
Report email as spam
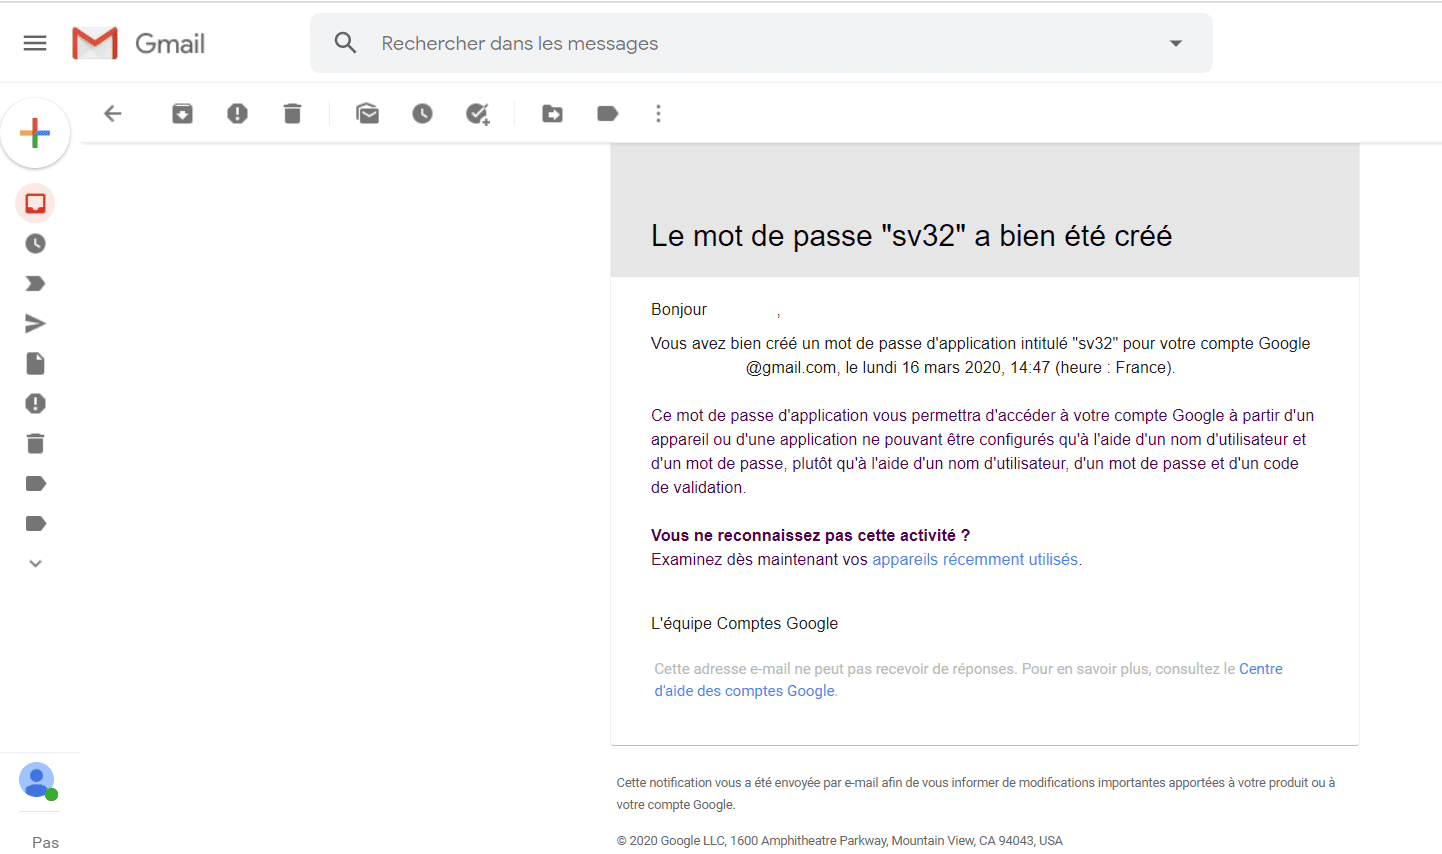[237, 114]
